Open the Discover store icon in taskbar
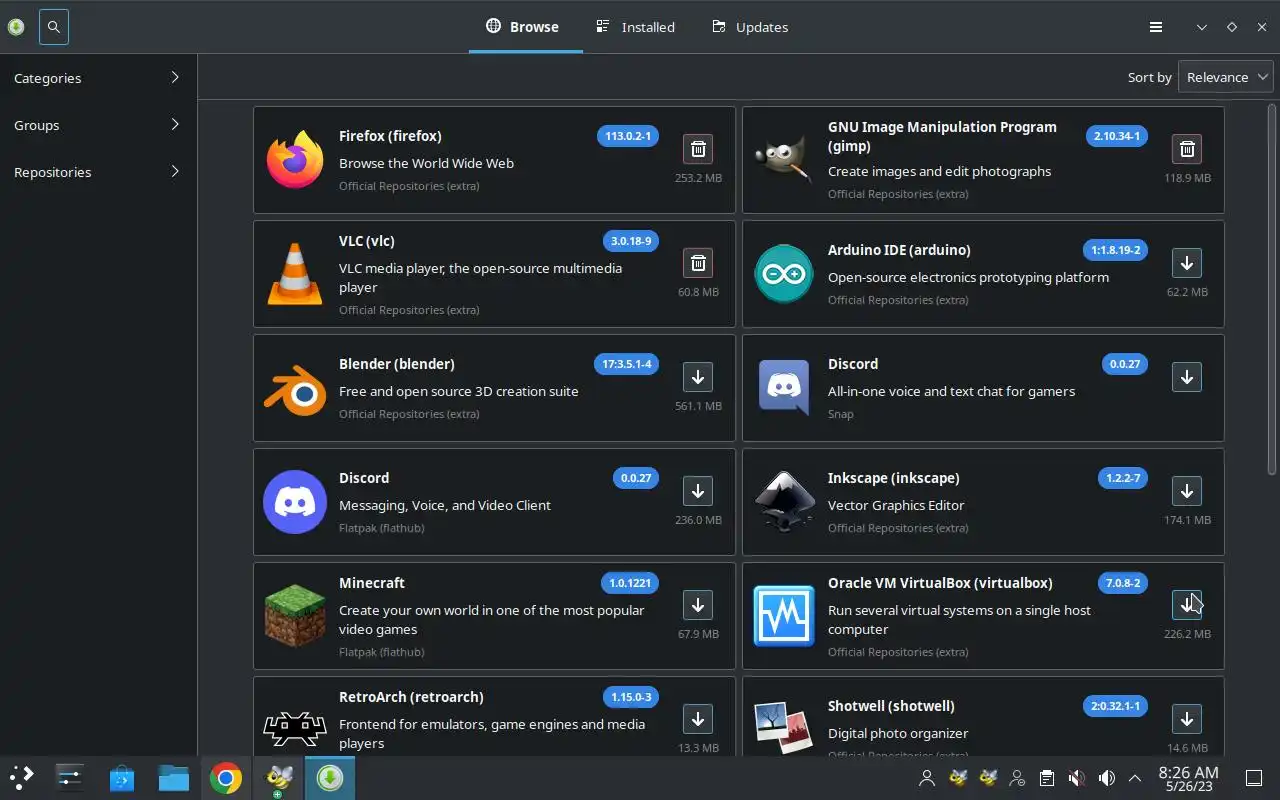 pos(122,777)
